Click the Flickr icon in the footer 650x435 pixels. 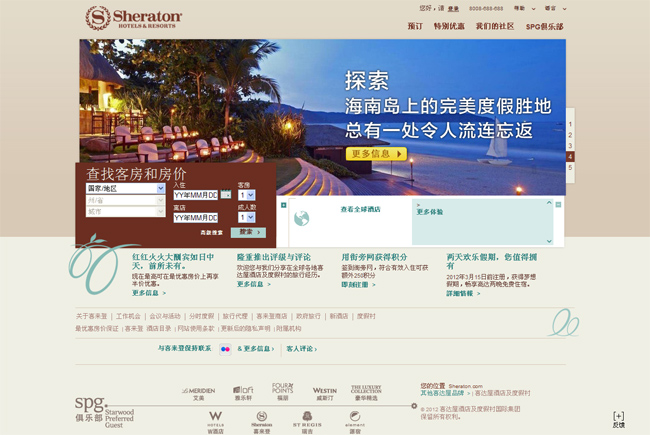click(225, 349)
